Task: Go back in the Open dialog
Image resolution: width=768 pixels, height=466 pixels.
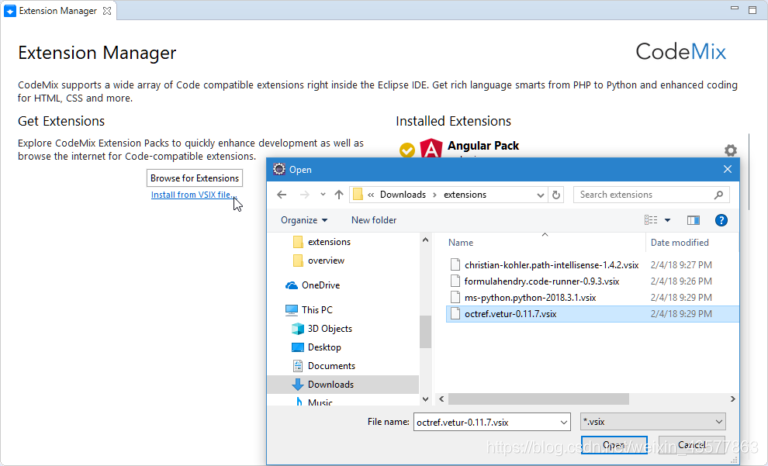Action: click(282, 195)
